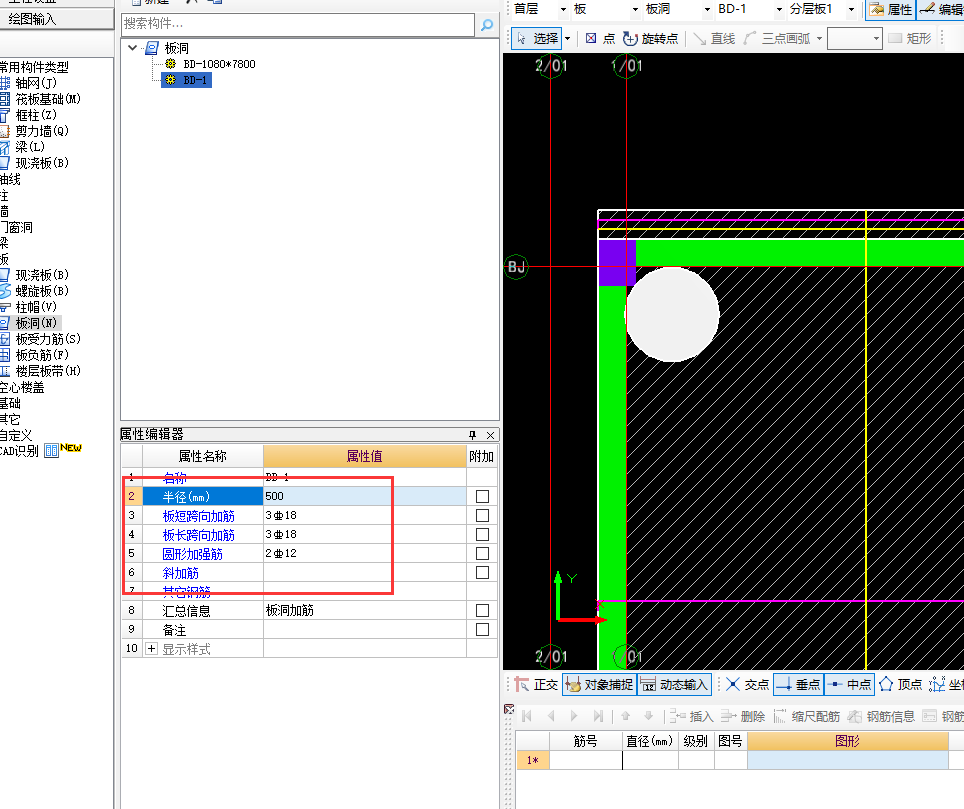Check 附加 box for 半径(mm) row
964x809 pixels.
point(483,496)
